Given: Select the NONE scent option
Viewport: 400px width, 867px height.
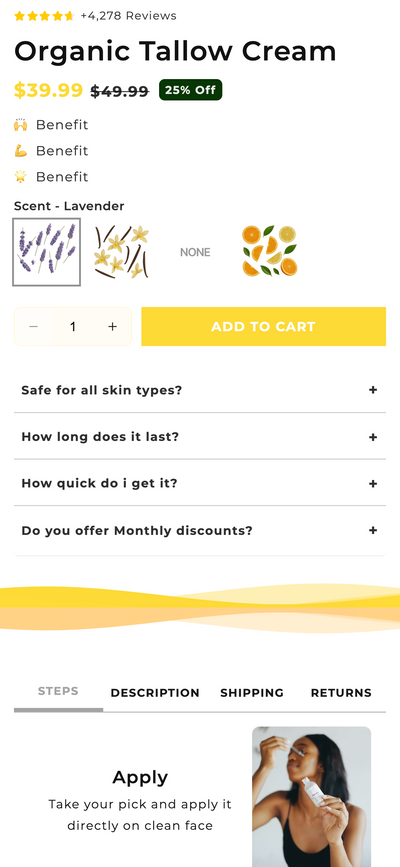Looking at the screenshot, I should [x=195, y=252].
